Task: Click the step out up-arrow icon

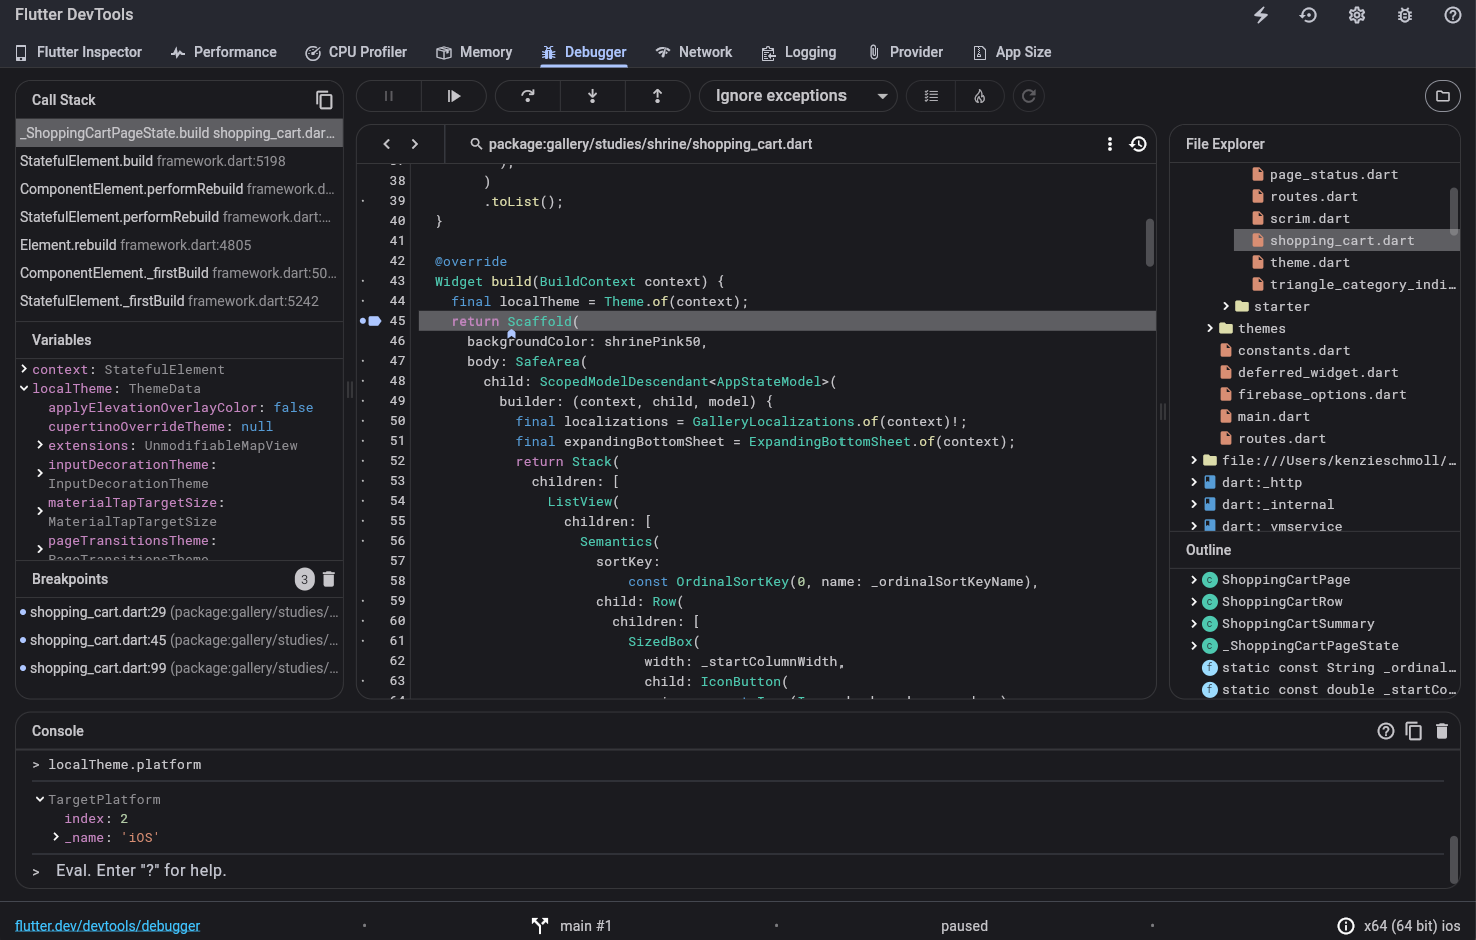Action: point(657,95)
